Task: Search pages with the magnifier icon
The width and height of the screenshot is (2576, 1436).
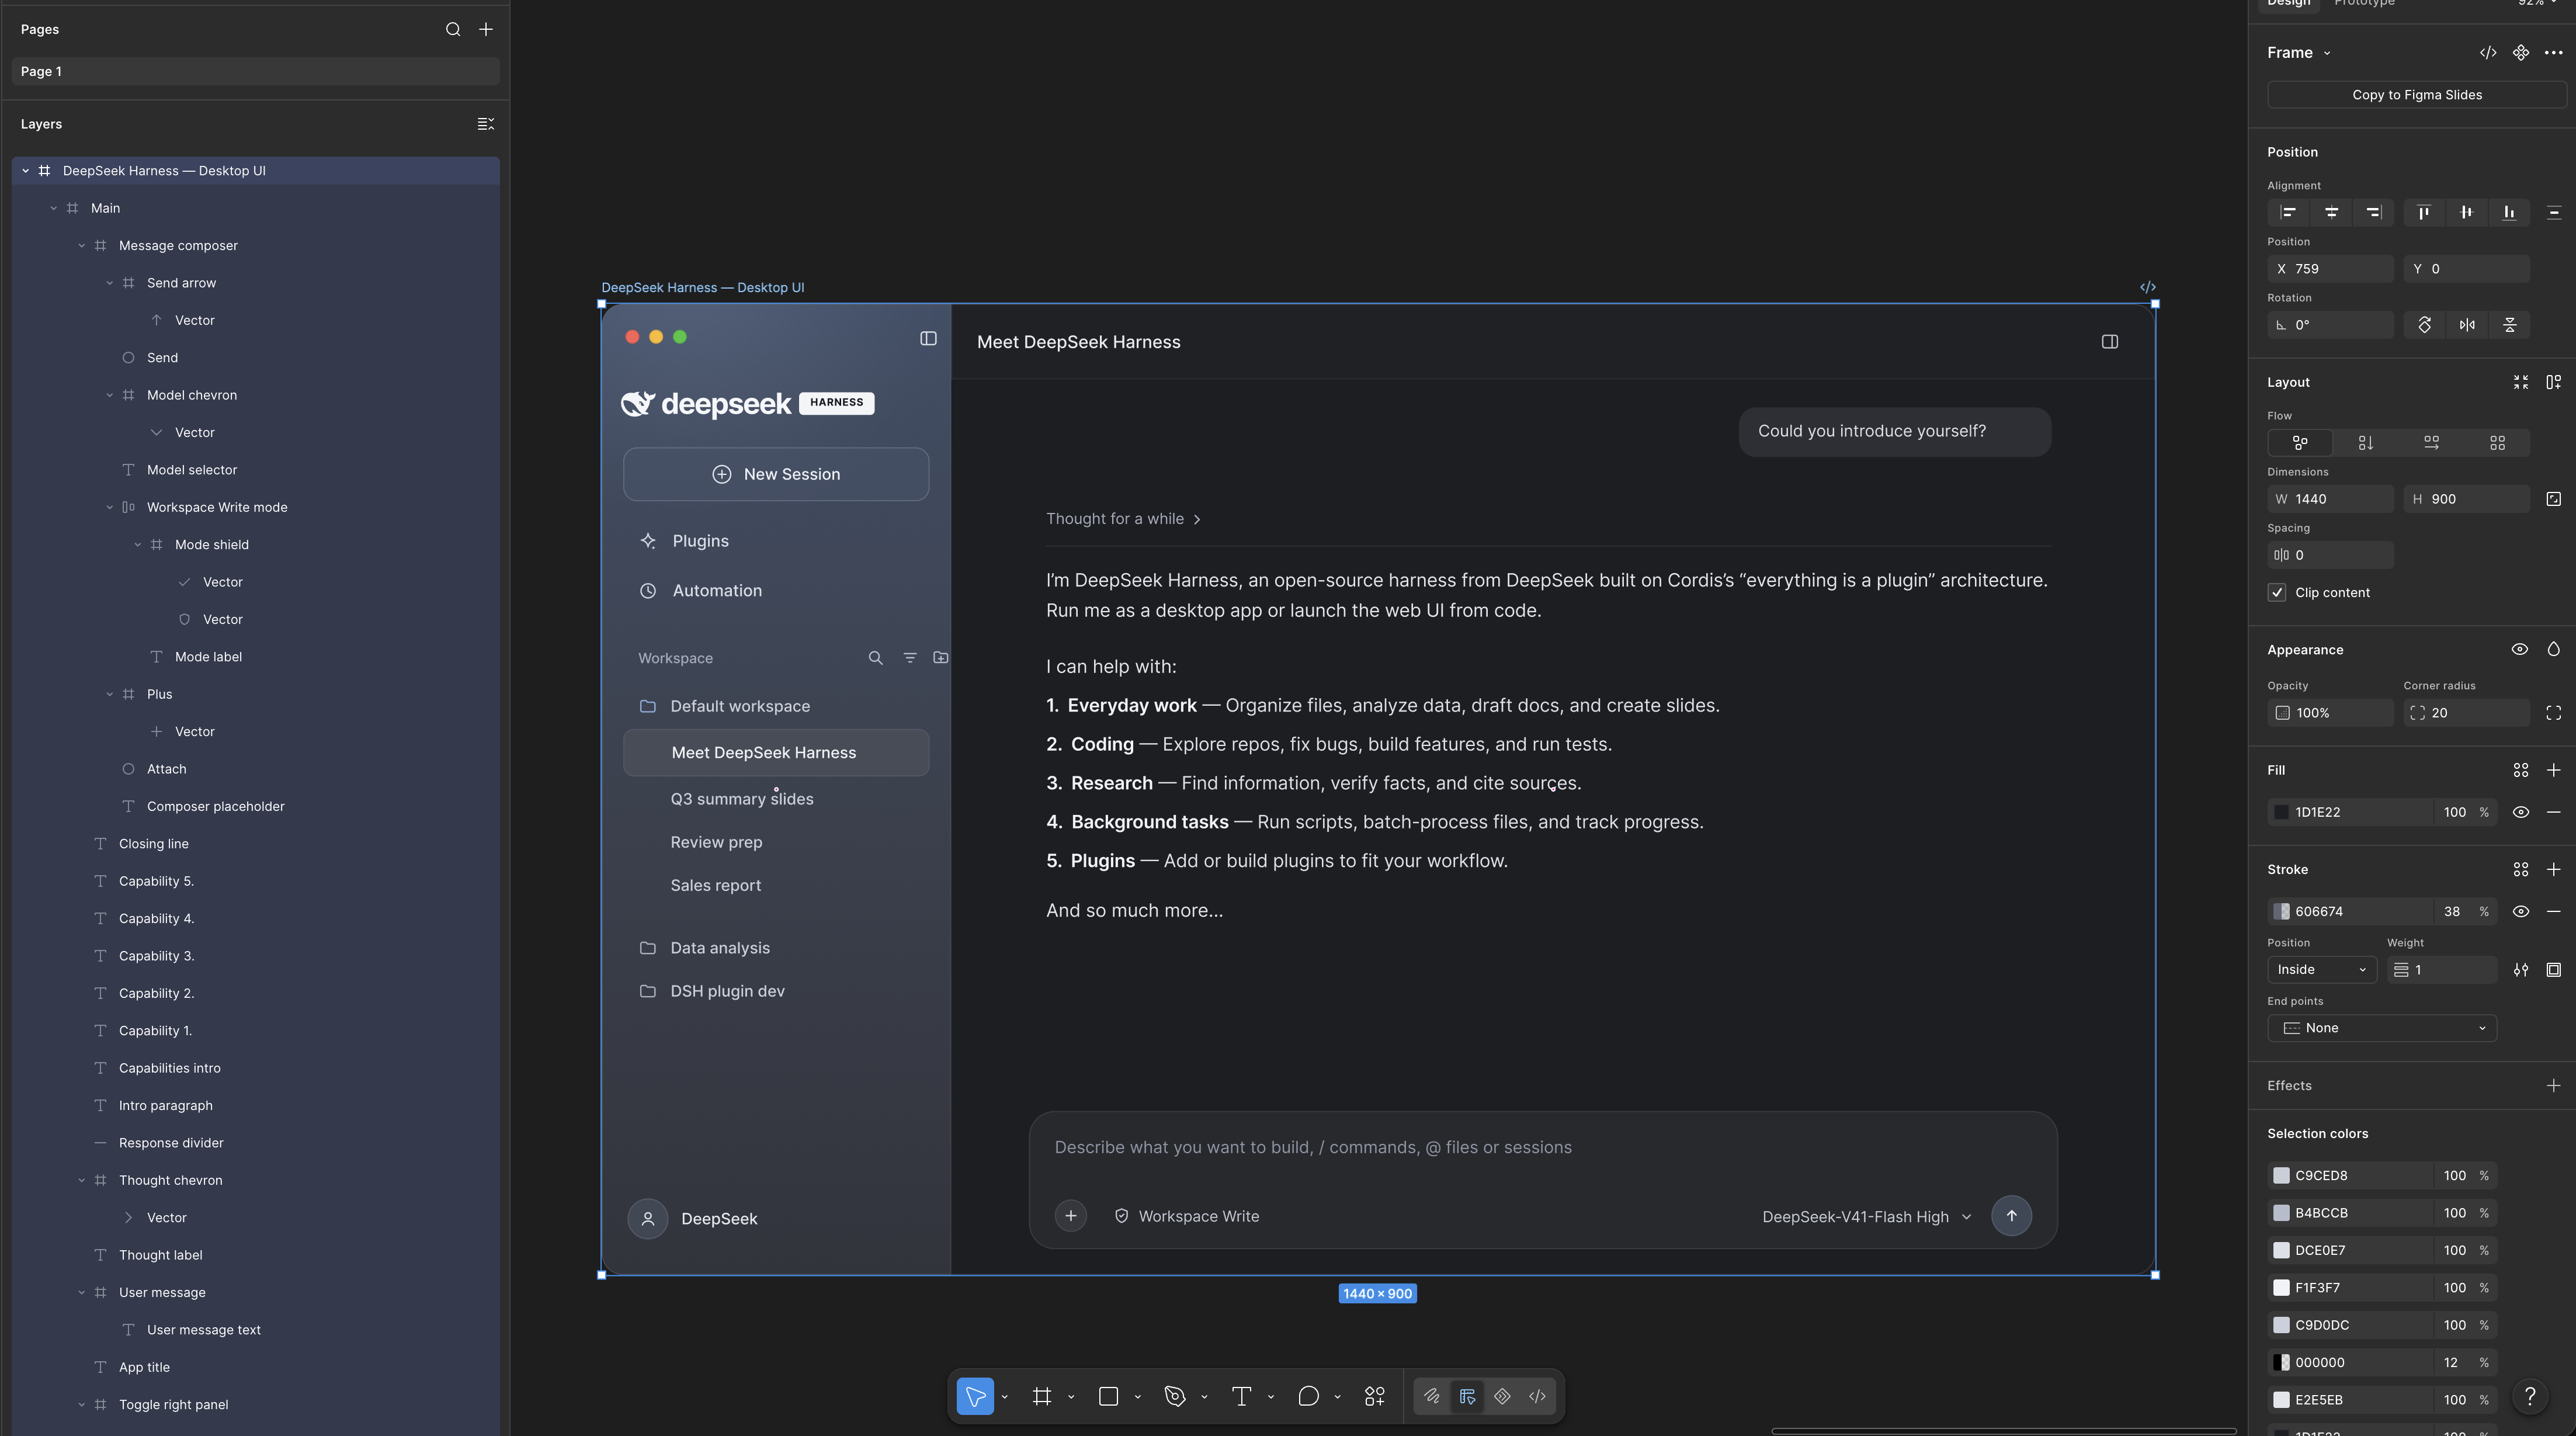Action: pos(453,29)
